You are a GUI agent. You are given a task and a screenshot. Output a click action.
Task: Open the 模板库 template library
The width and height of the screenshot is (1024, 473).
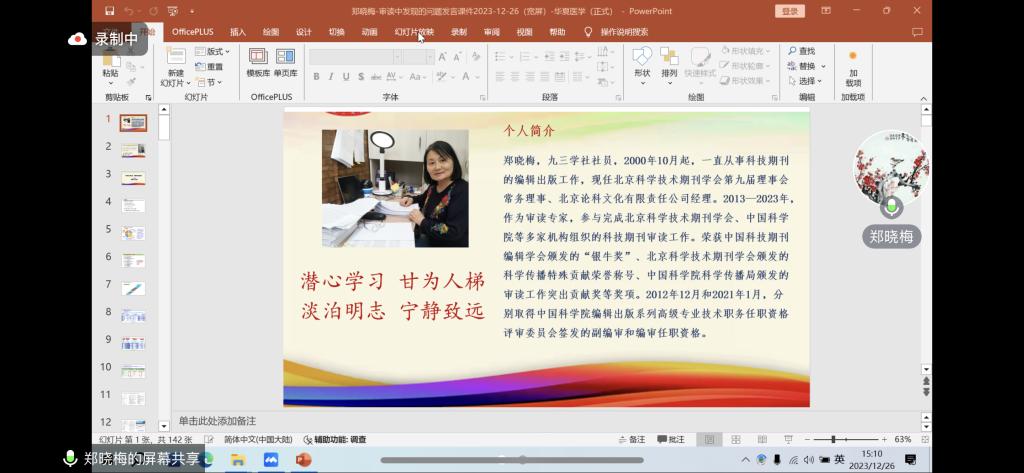click(258, 58)
